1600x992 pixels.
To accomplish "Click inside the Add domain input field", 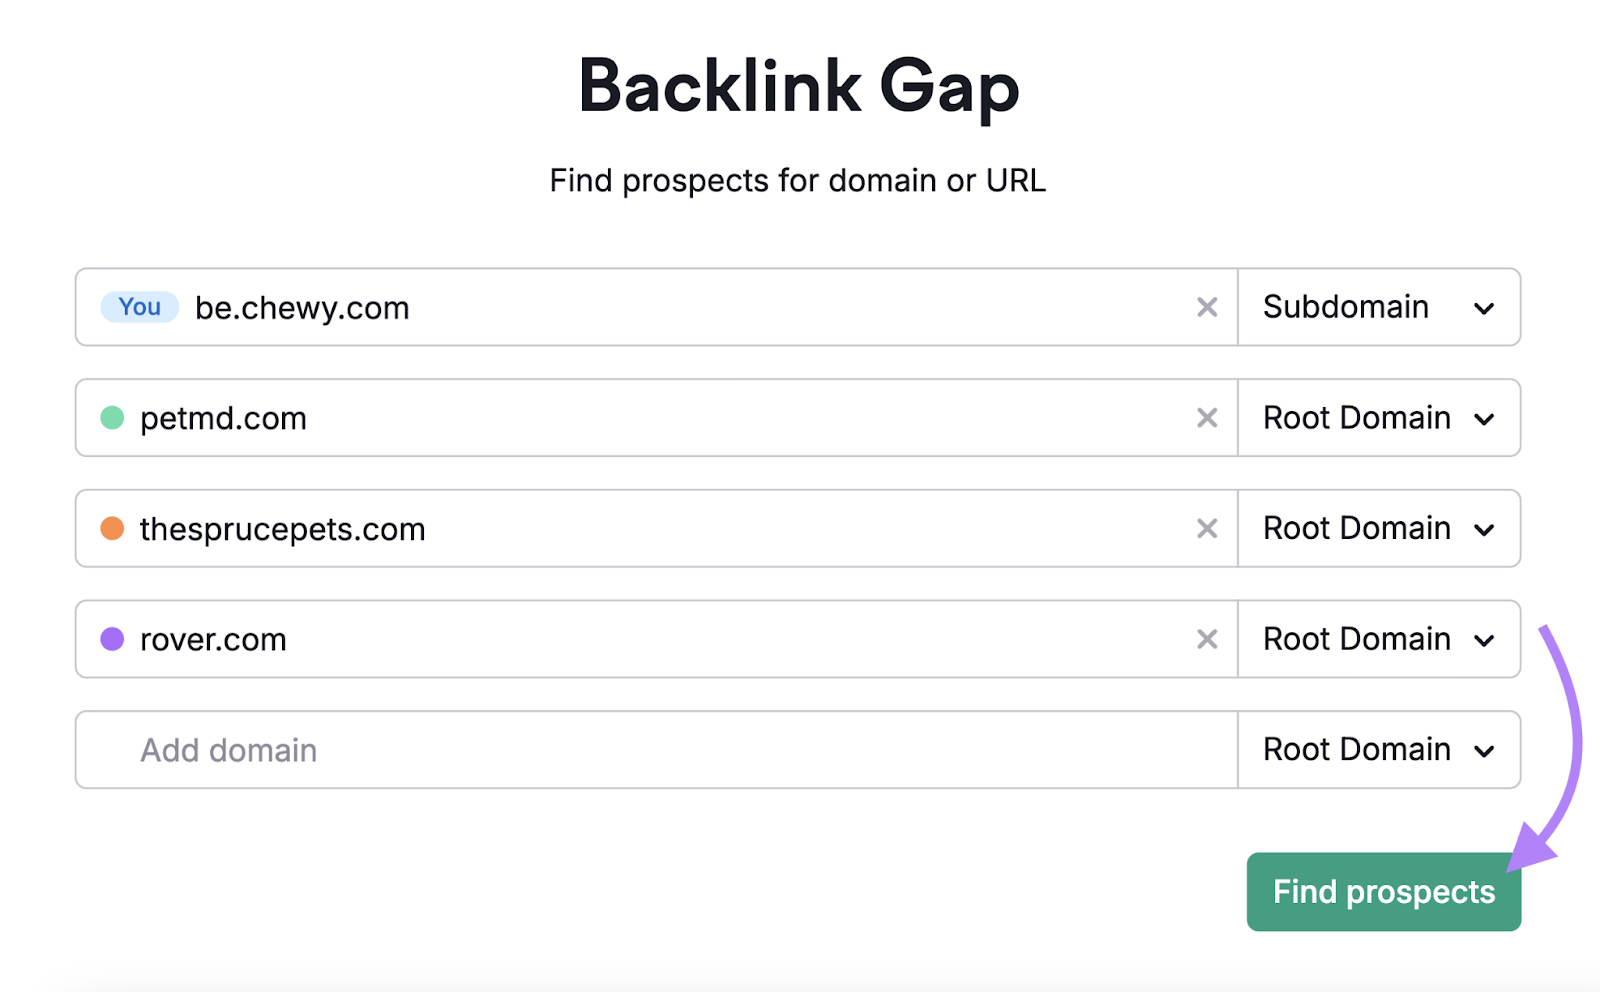I will (x=600, y=749).
